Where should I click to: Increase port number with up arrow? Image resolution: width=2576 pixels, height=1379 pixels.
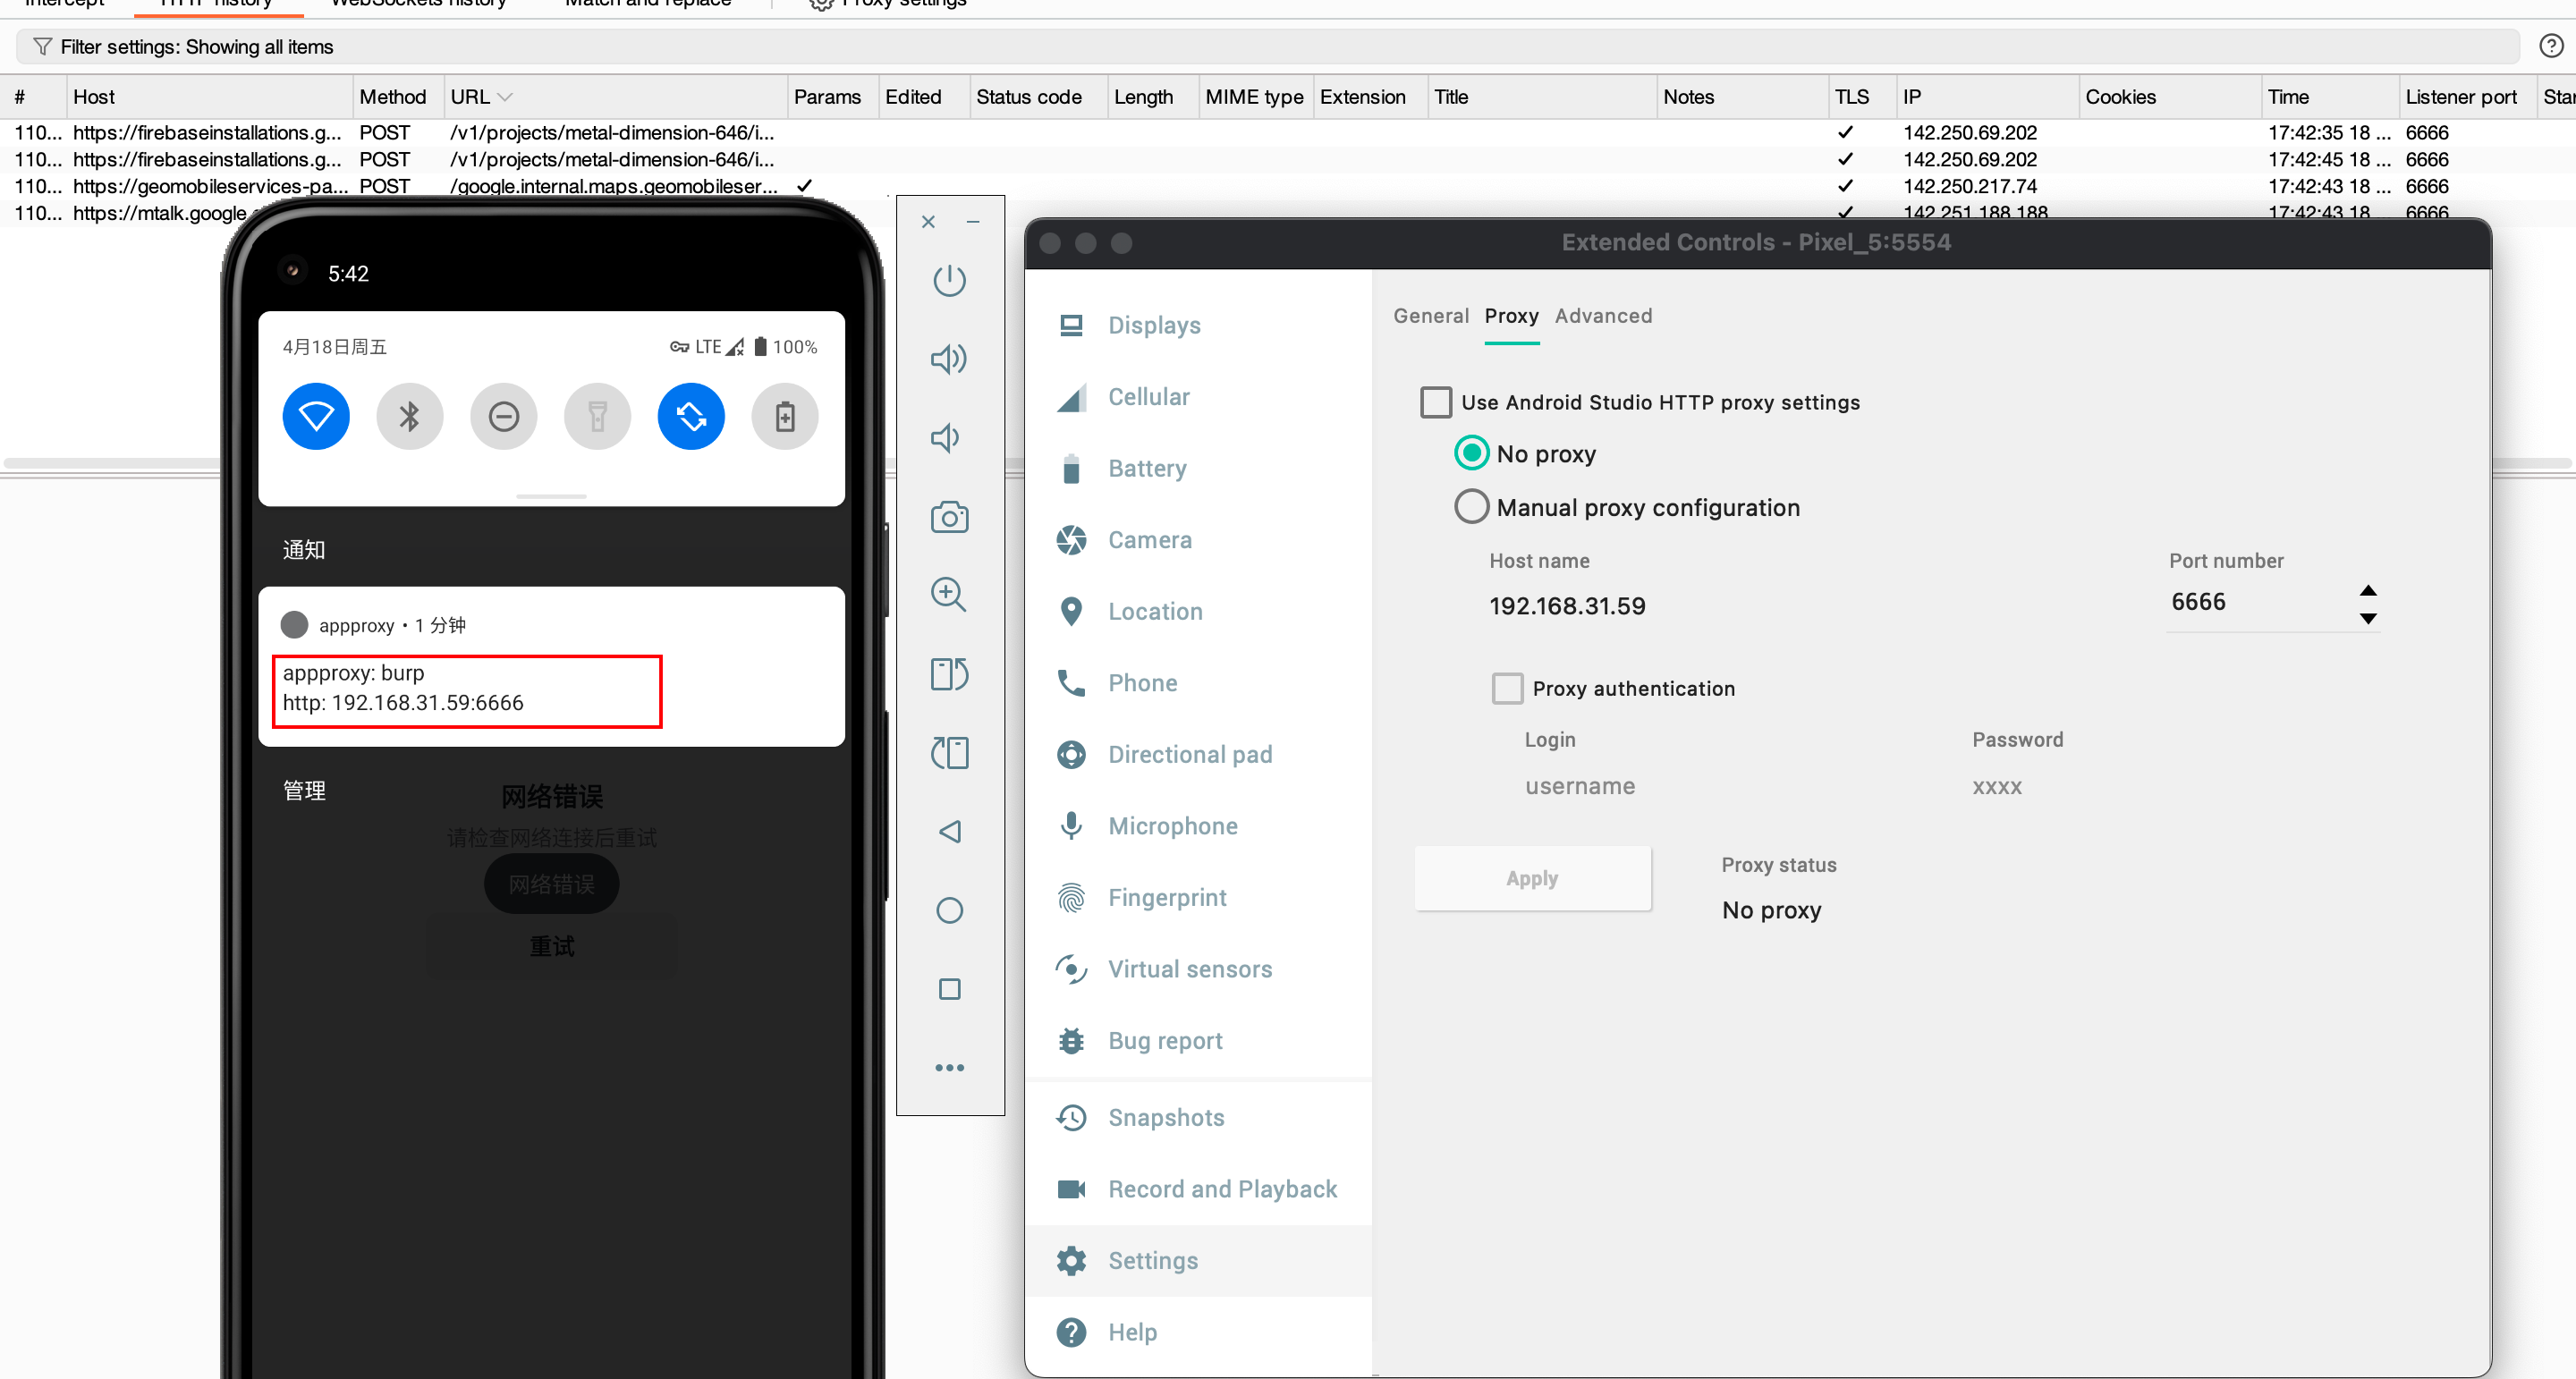(x=2368, y=590)
